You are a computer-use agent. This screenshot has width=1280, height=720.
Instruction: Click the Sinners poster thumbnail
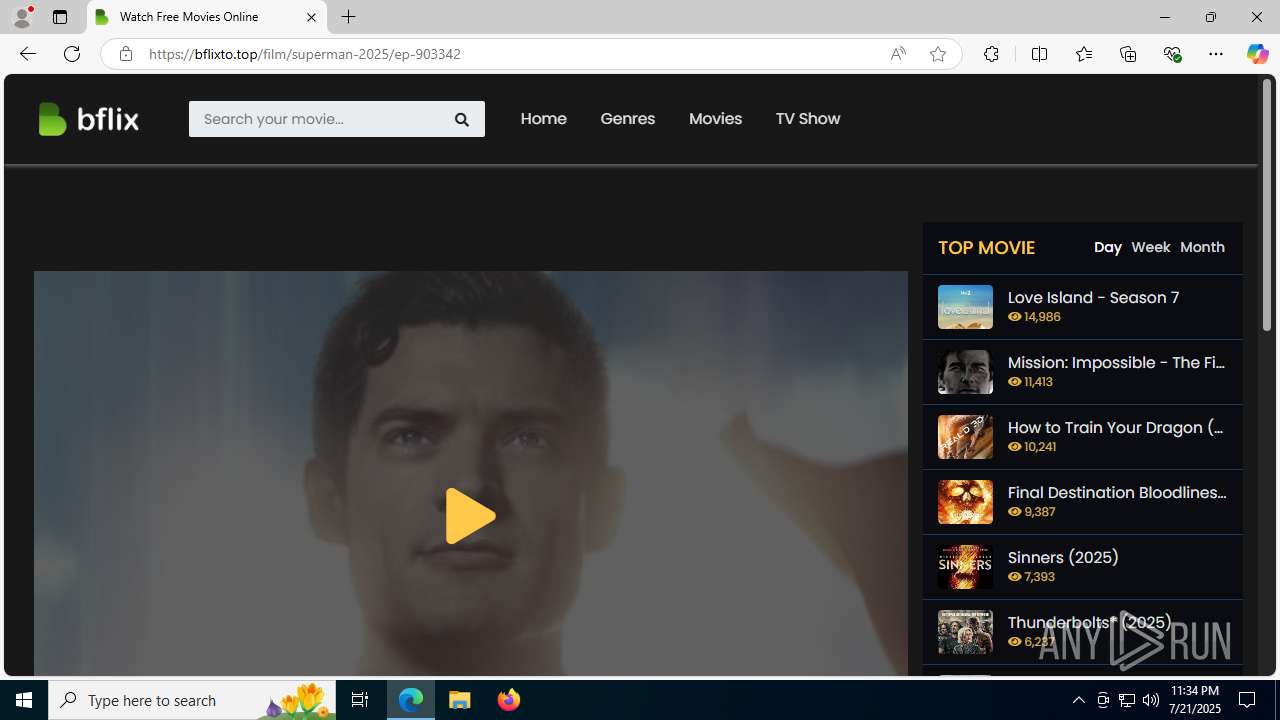pos(965,567)
